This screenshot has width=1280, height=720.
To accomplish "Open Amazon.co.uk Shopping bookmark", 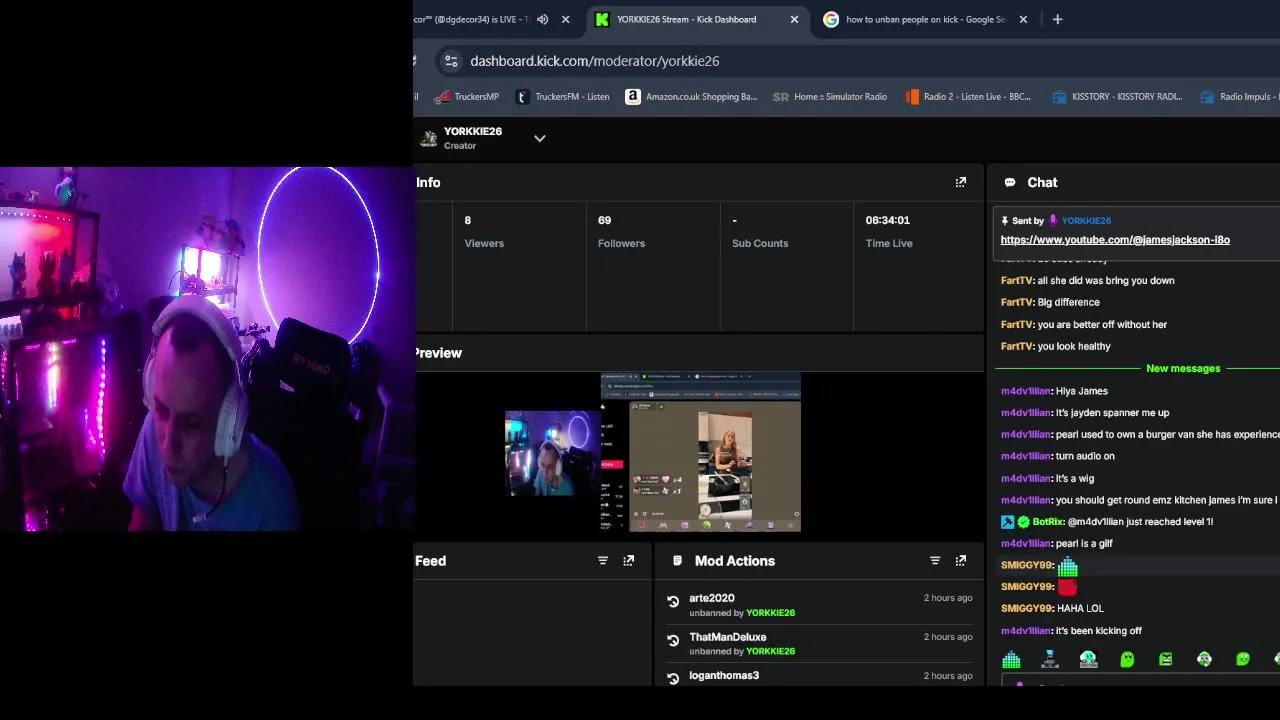I will click(692, 97).
